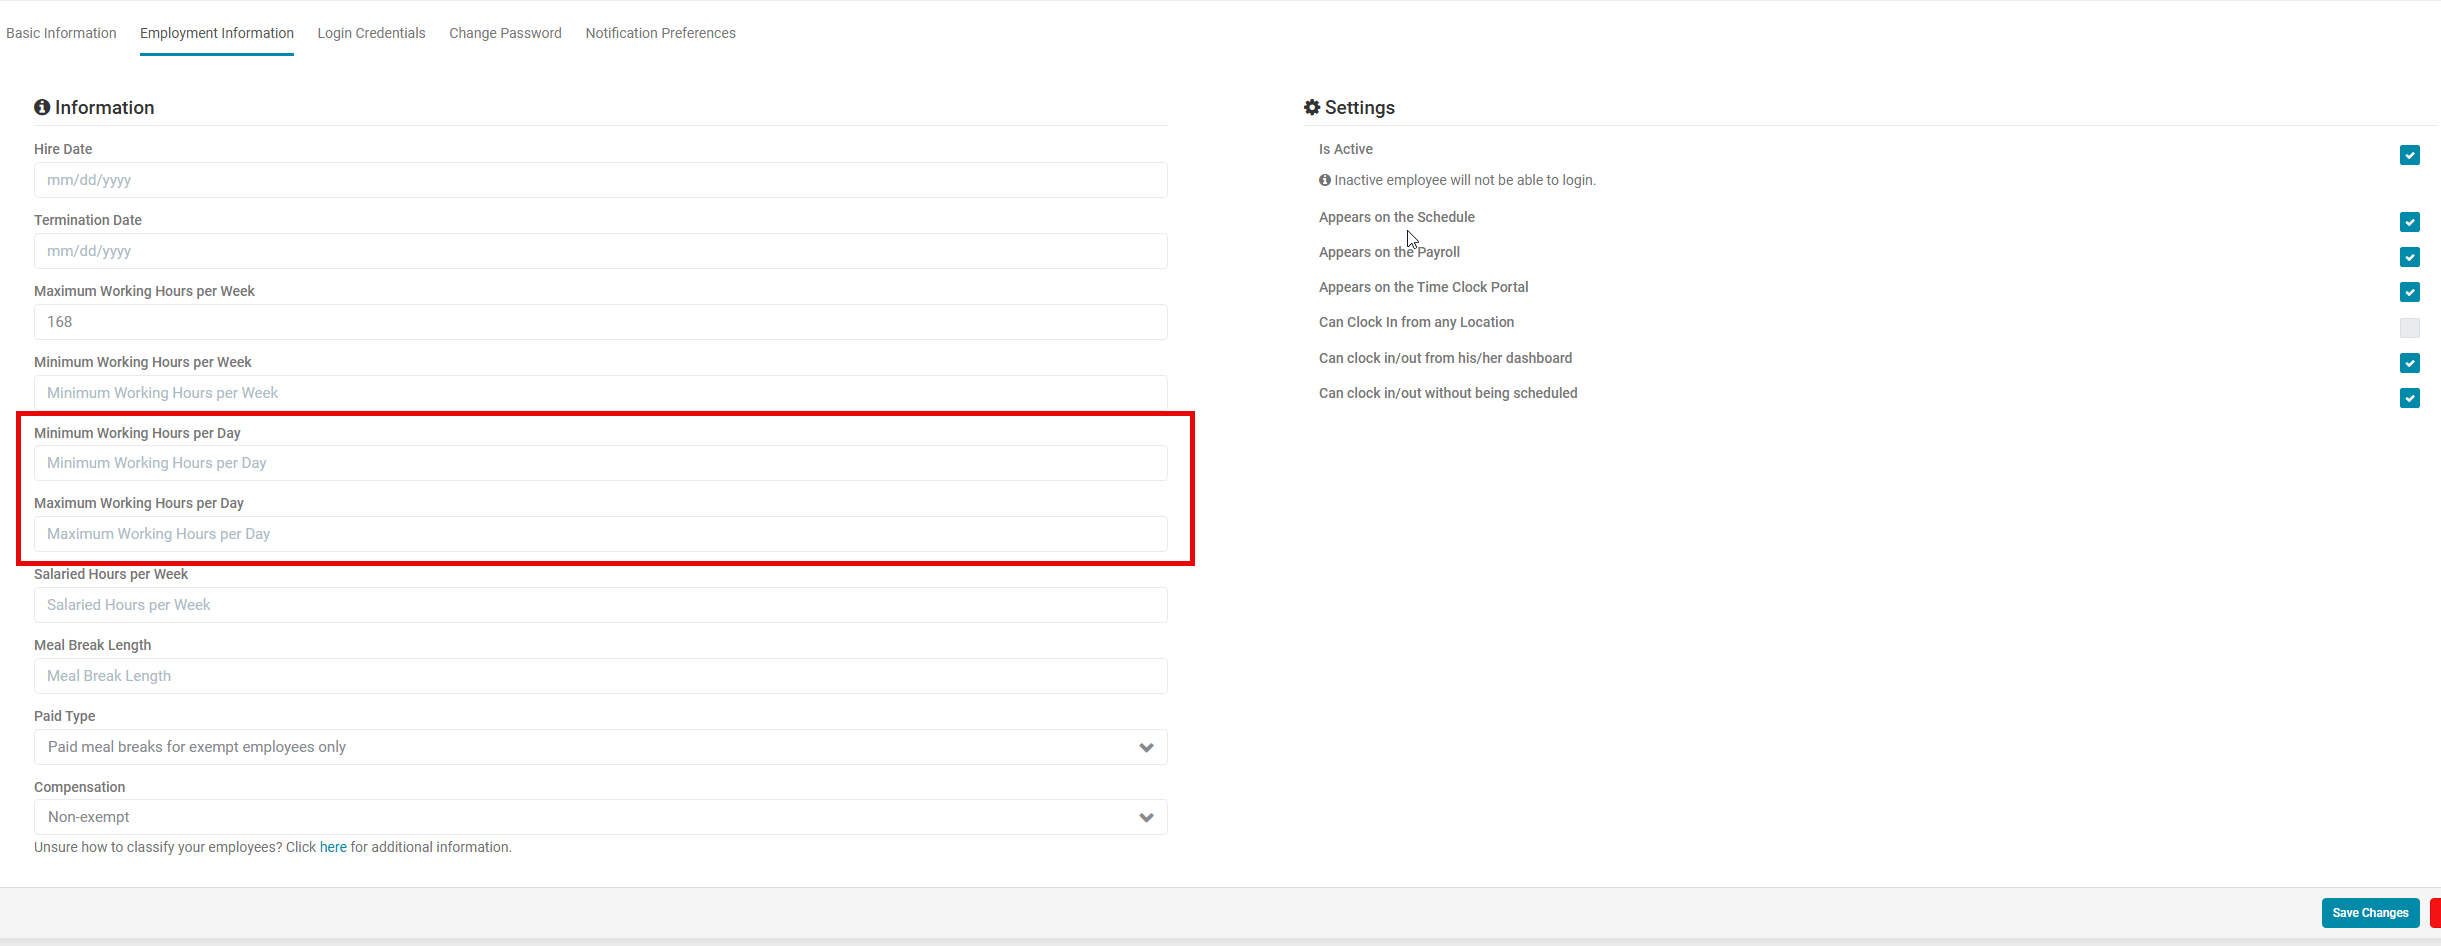Click the Paid Type chevron arrow
2441x946 pixels.
click(x=1146, y=747)
